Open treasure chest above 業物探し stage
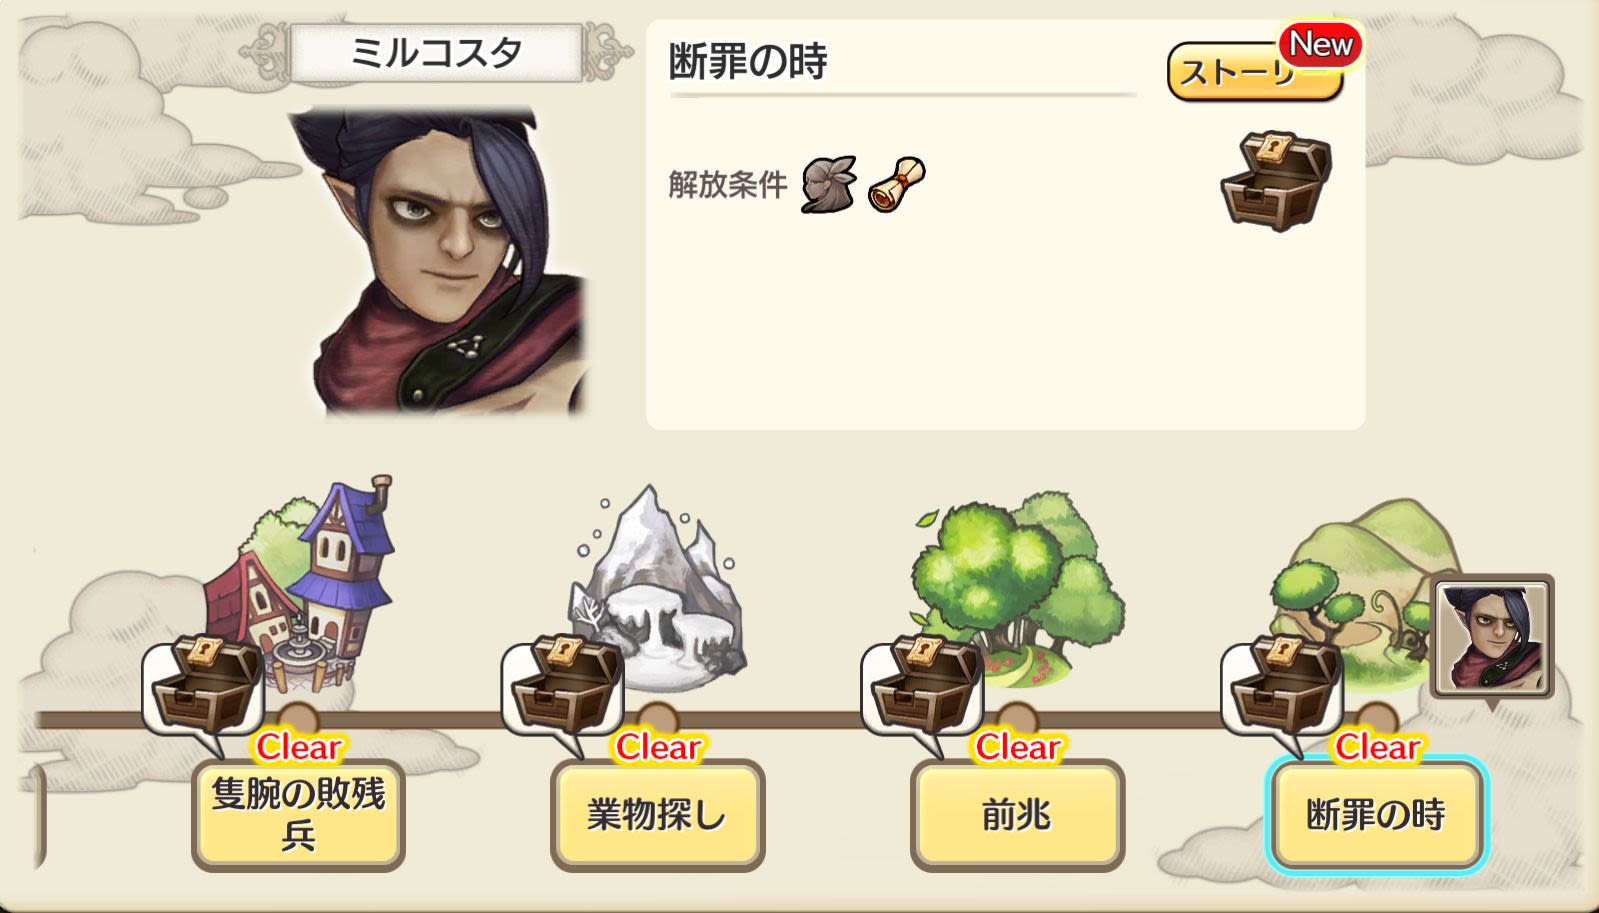This screenshot has height=913, width=1599. click(562, 686)
